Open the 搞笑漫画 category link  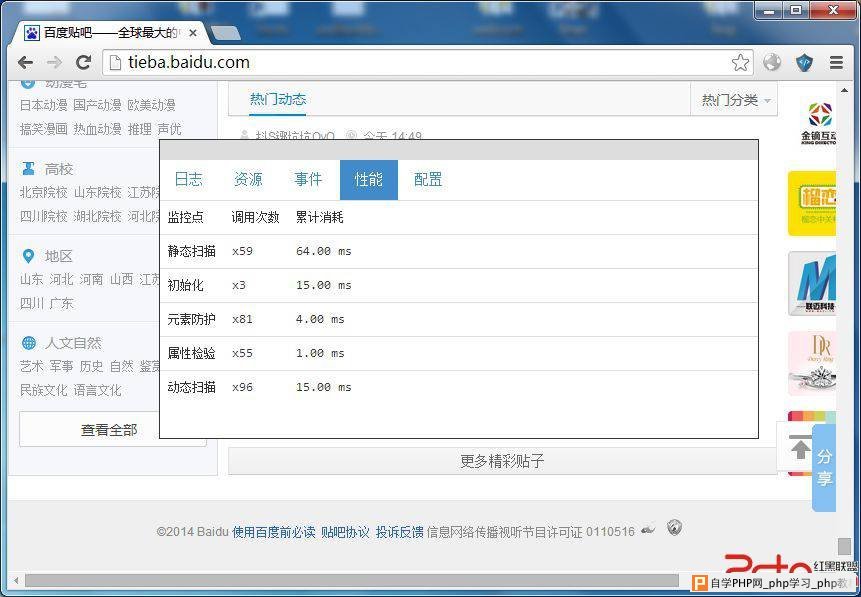click(44, 129)
